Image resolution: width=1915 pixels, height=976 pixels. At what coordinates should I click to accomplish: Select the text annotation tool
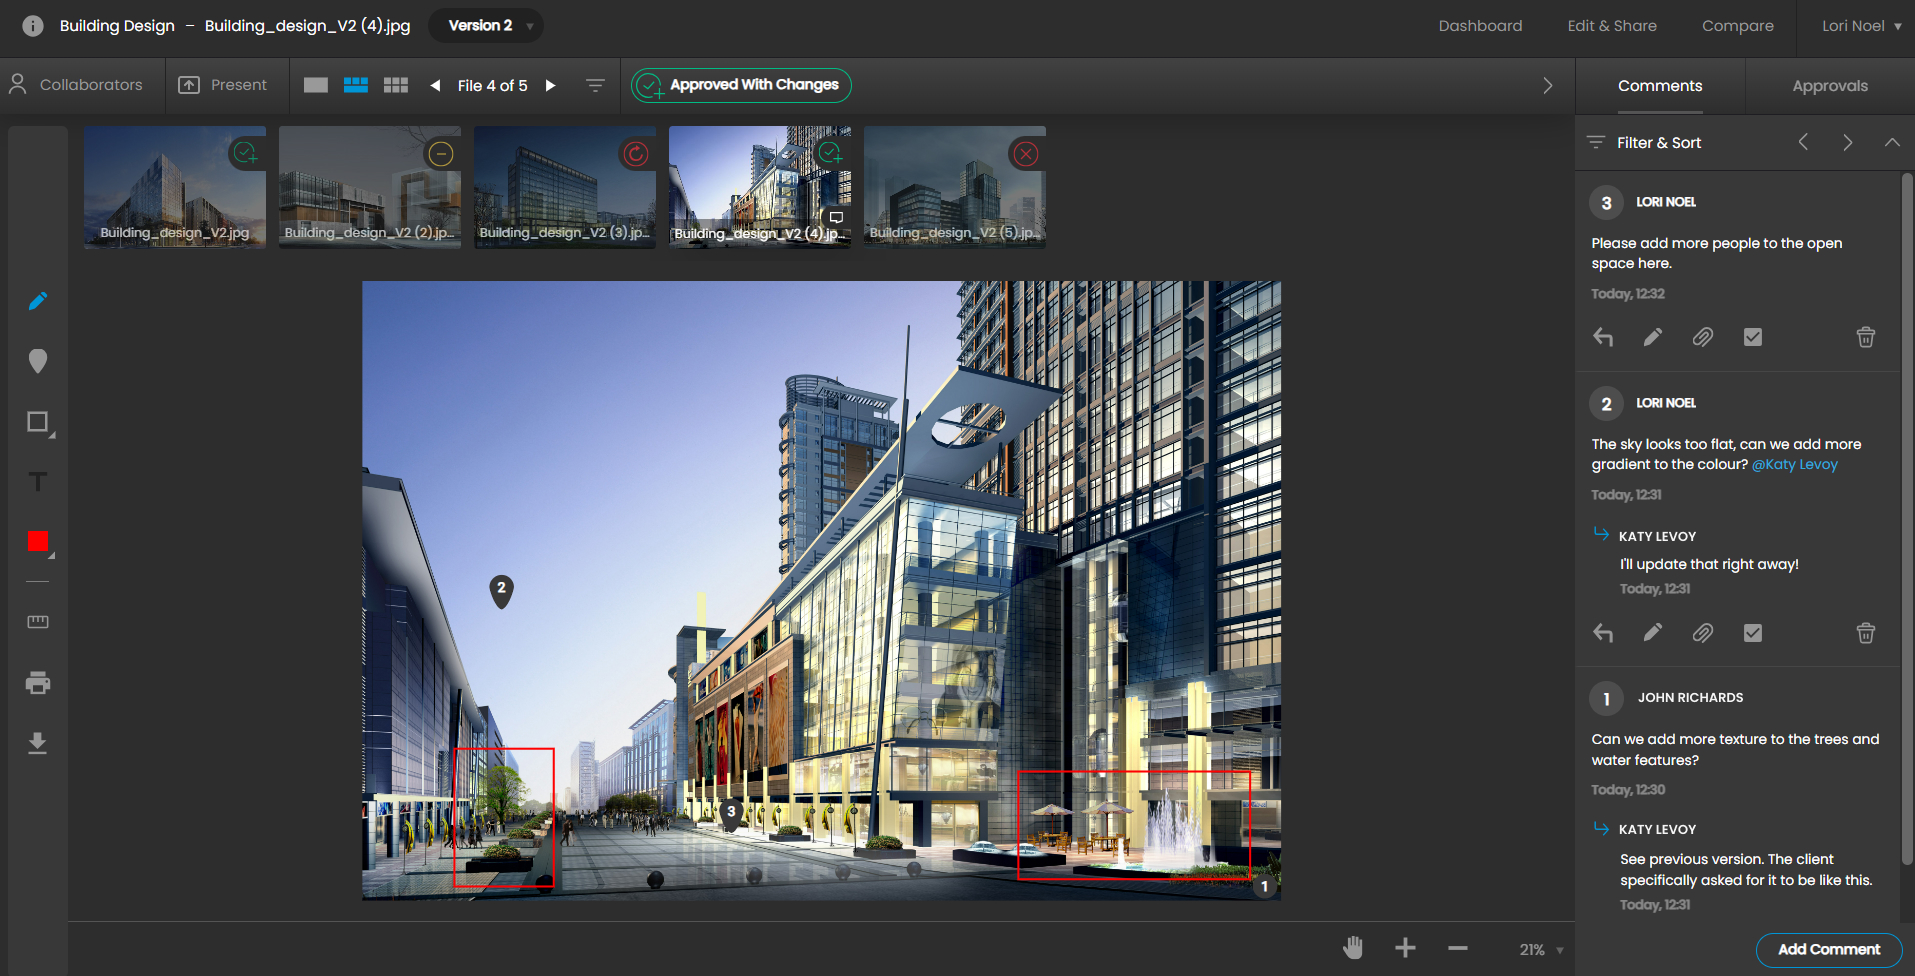click(38, 482)
